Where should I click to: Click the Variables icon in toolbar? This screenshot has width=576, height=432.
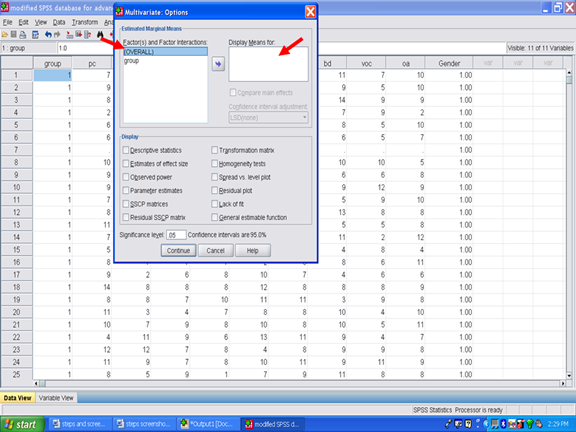(87, 35)
